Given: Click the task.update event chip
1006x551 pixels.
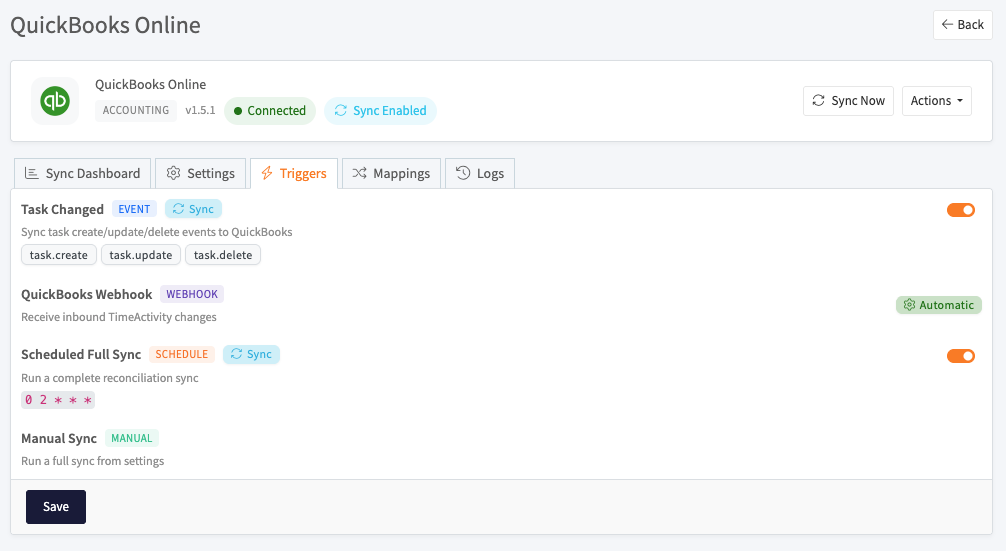Looking at the screenshot, I should [141, 255].
